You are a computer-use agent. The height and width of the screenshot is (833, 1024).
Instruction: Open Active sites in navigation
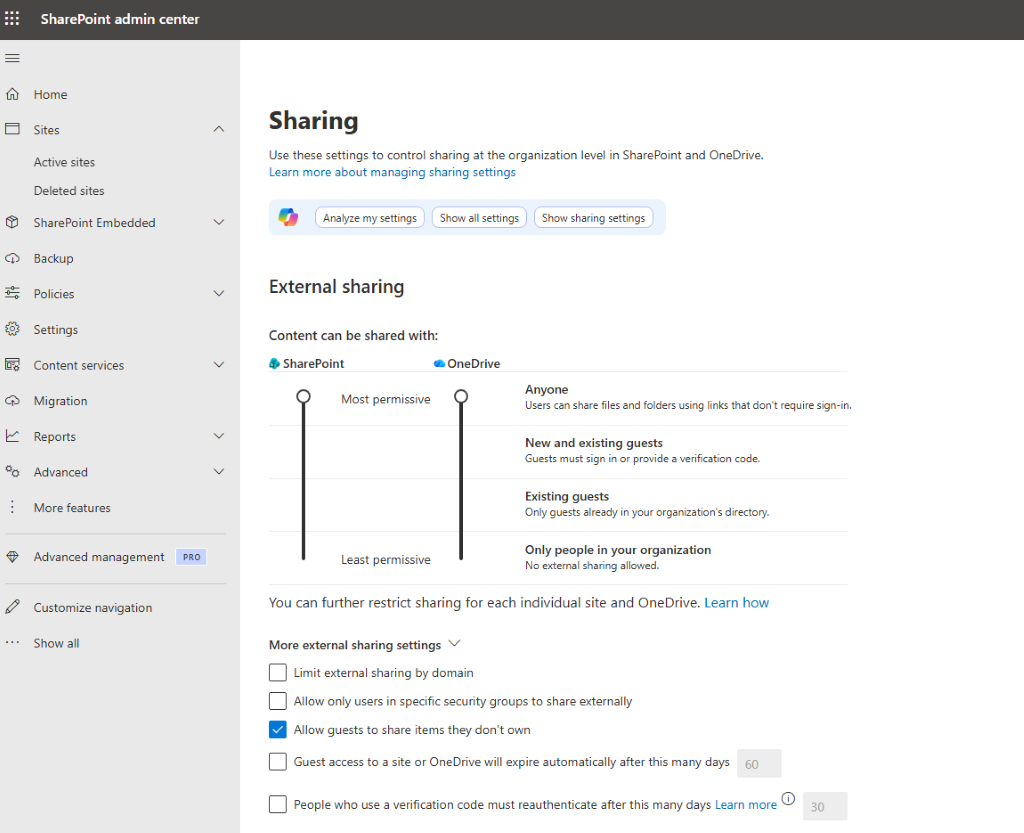[64, 162]
